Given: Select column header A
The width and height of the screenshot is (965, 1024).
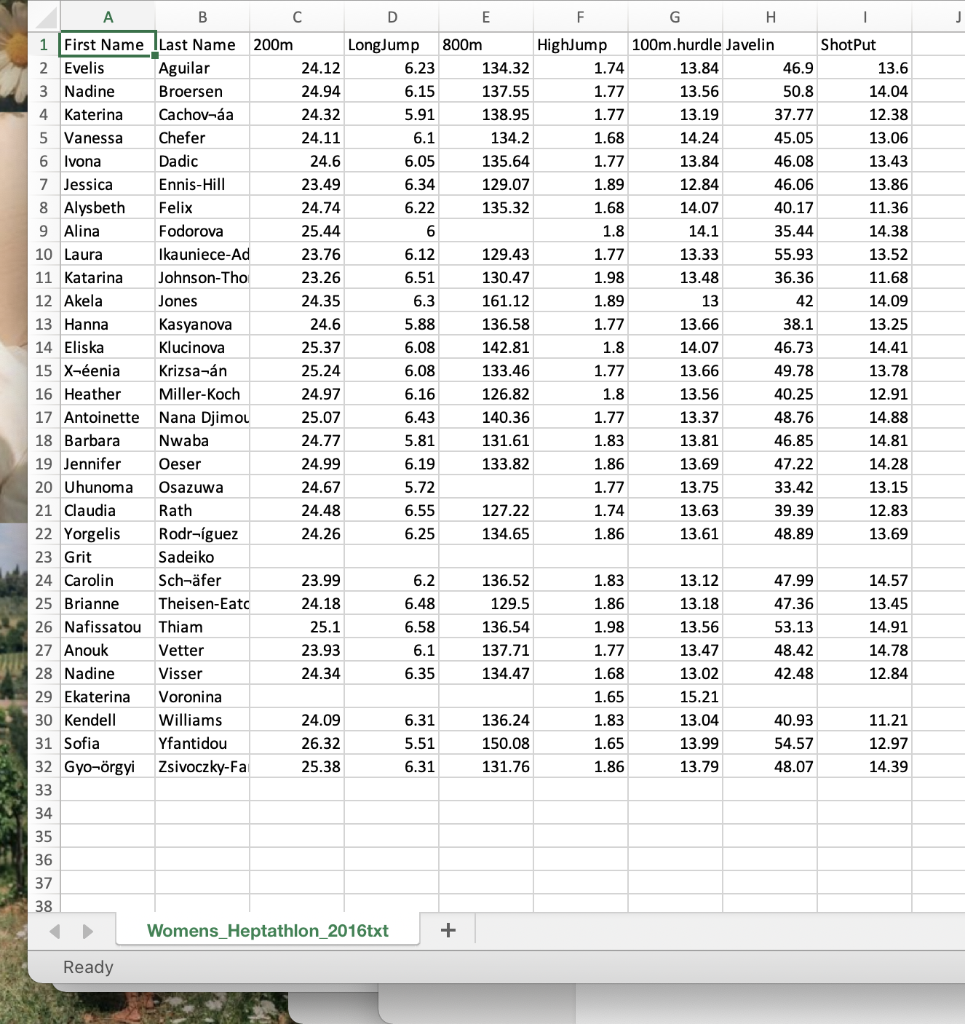Looking at the screenshot, I should coord(108,16).
